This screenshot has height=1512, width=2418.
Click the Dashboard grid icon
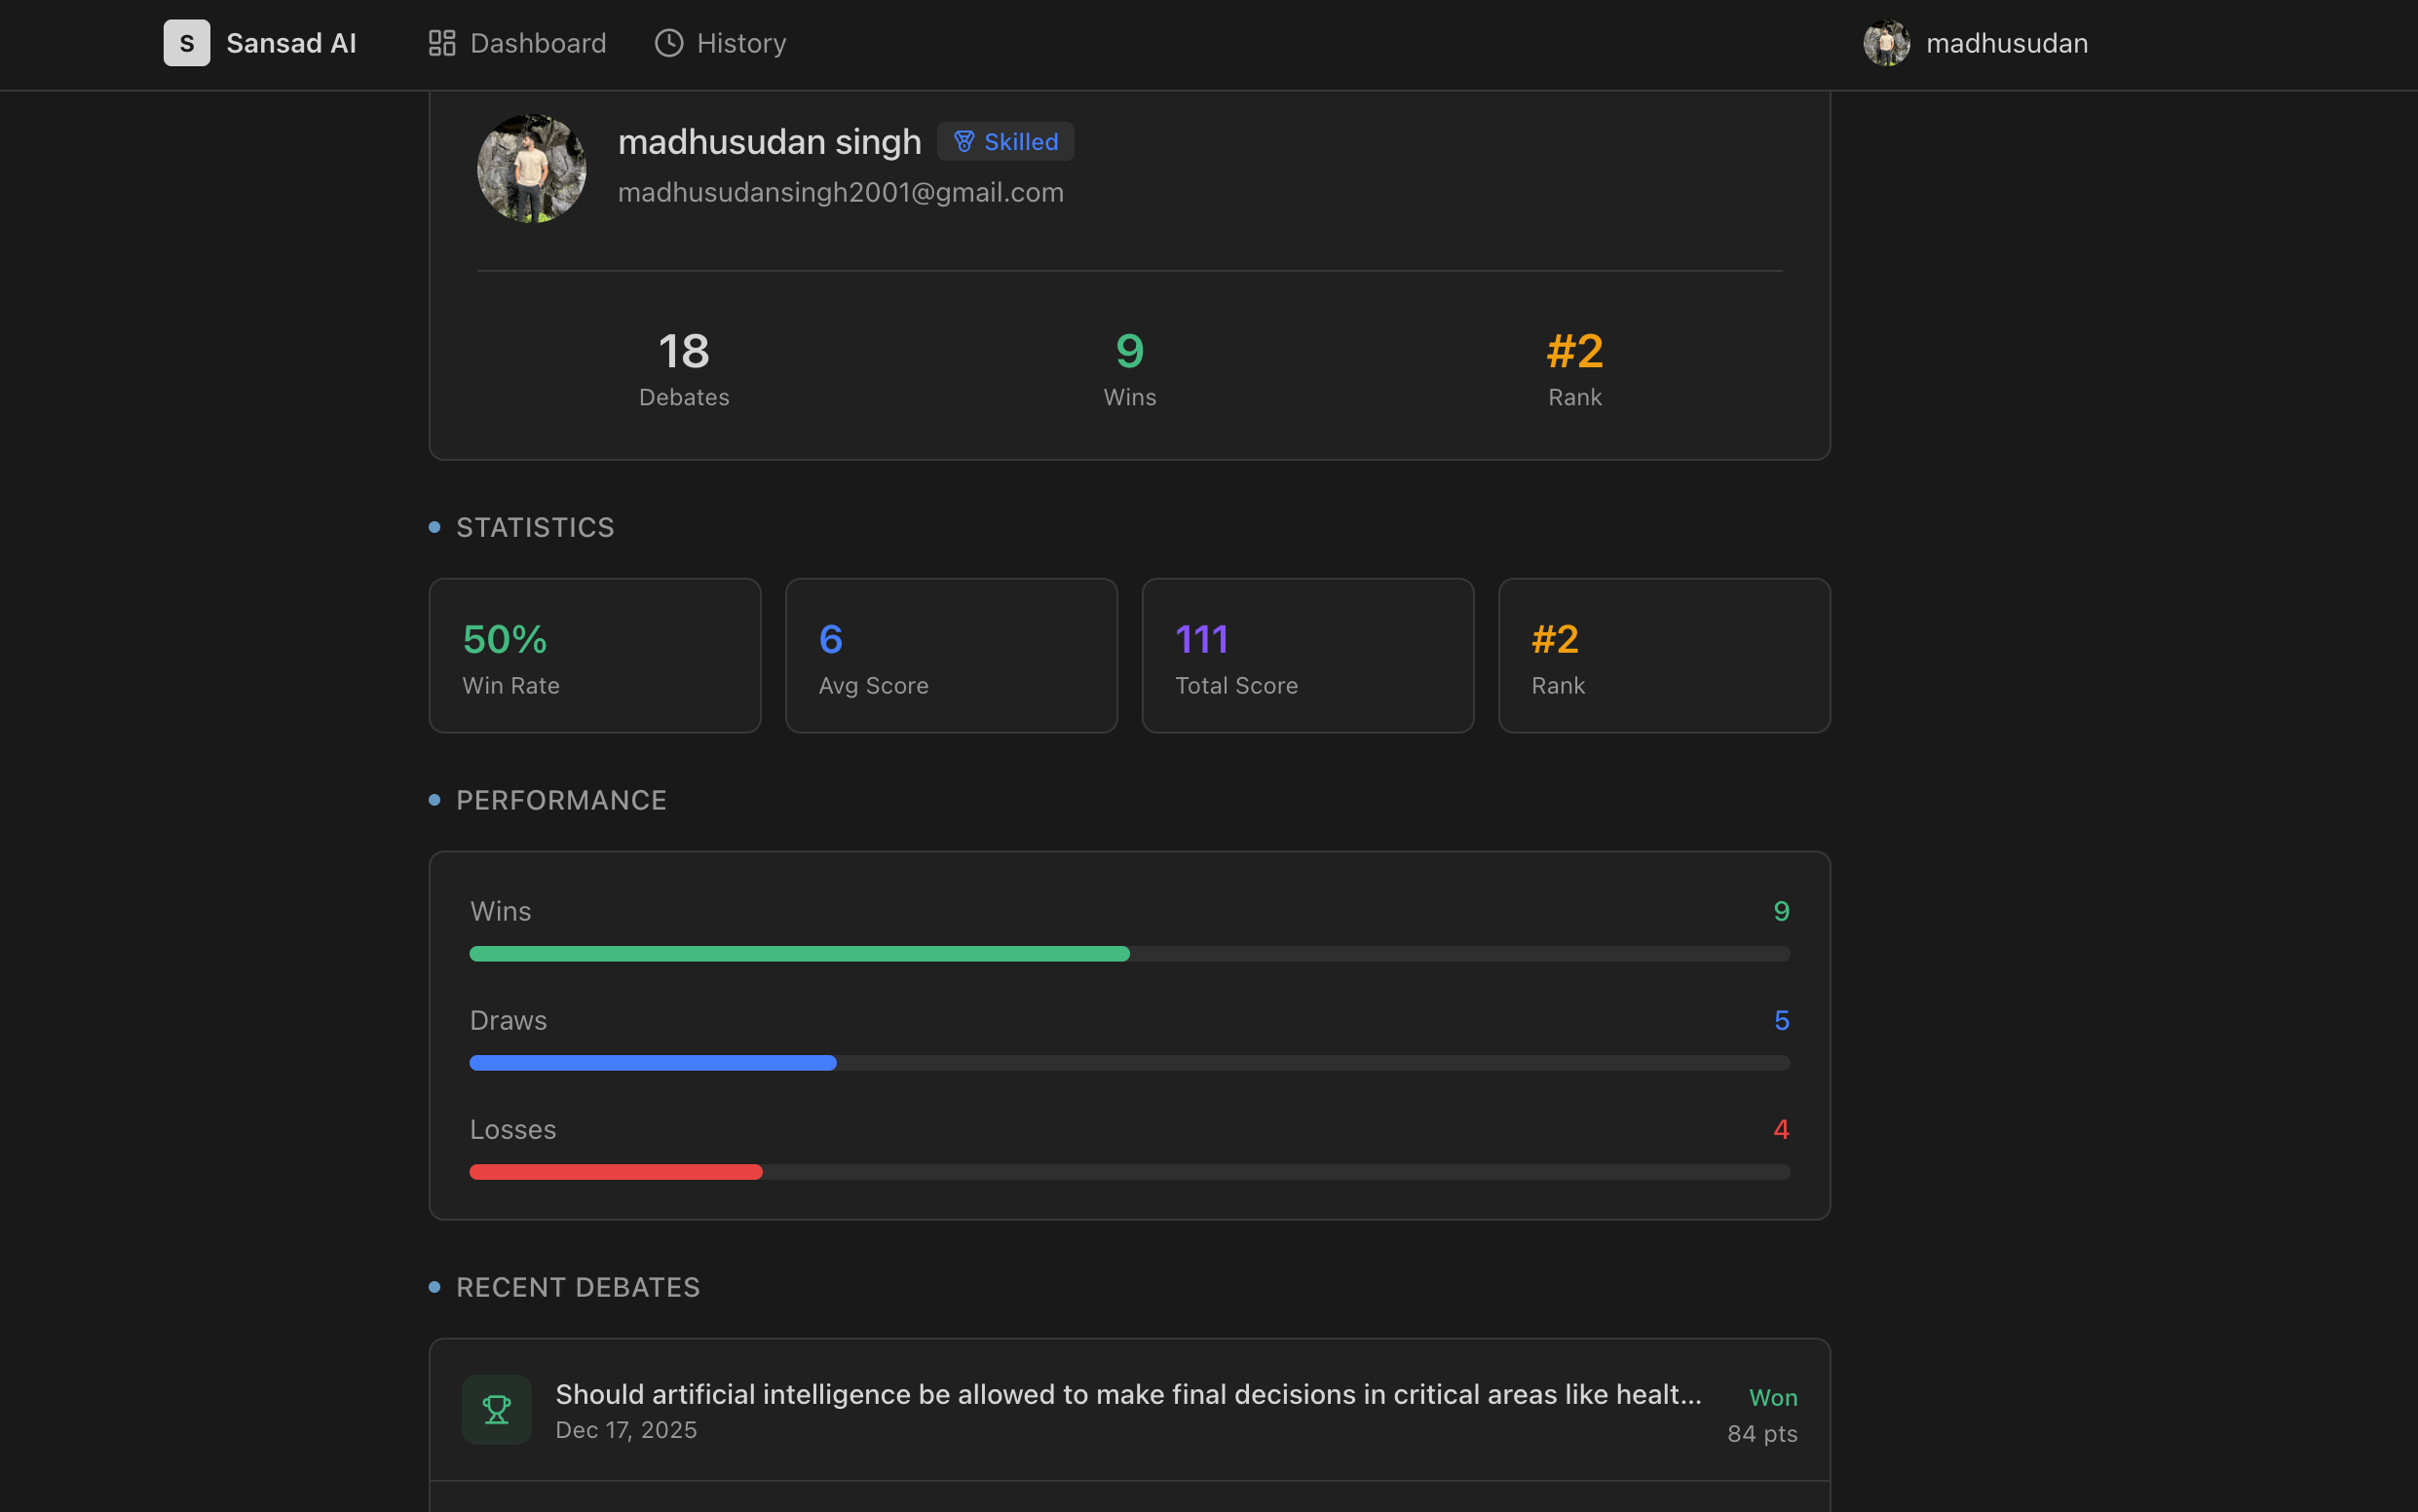[x=441, y=43]
